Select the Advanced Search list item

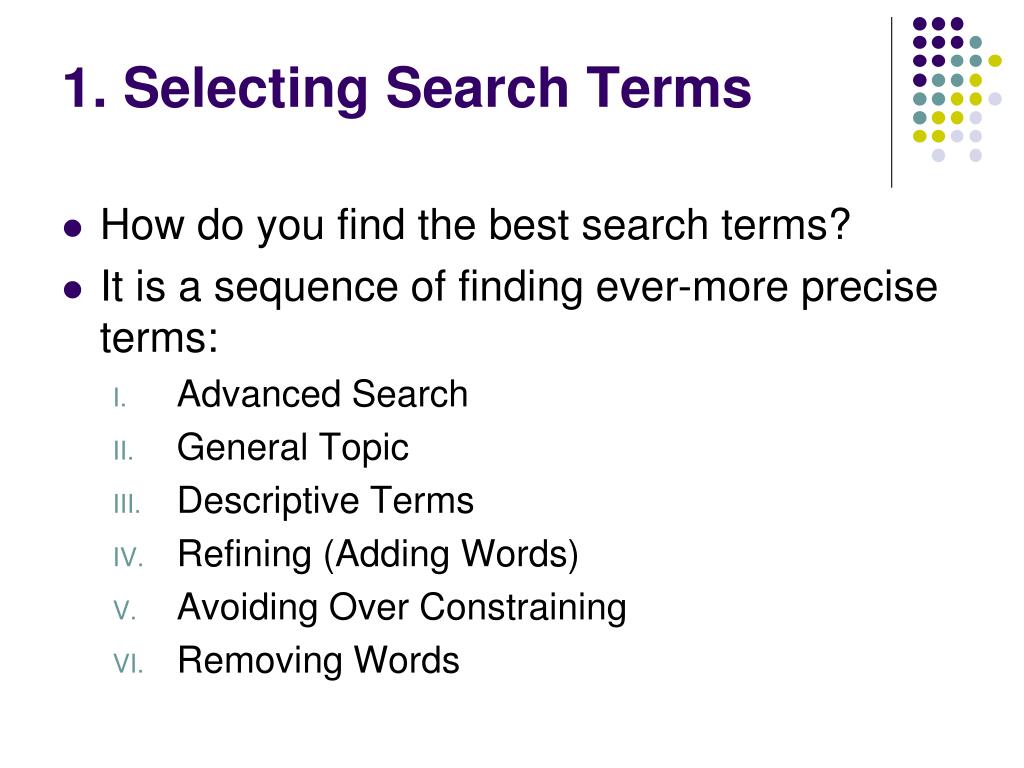tap(323, 394)
